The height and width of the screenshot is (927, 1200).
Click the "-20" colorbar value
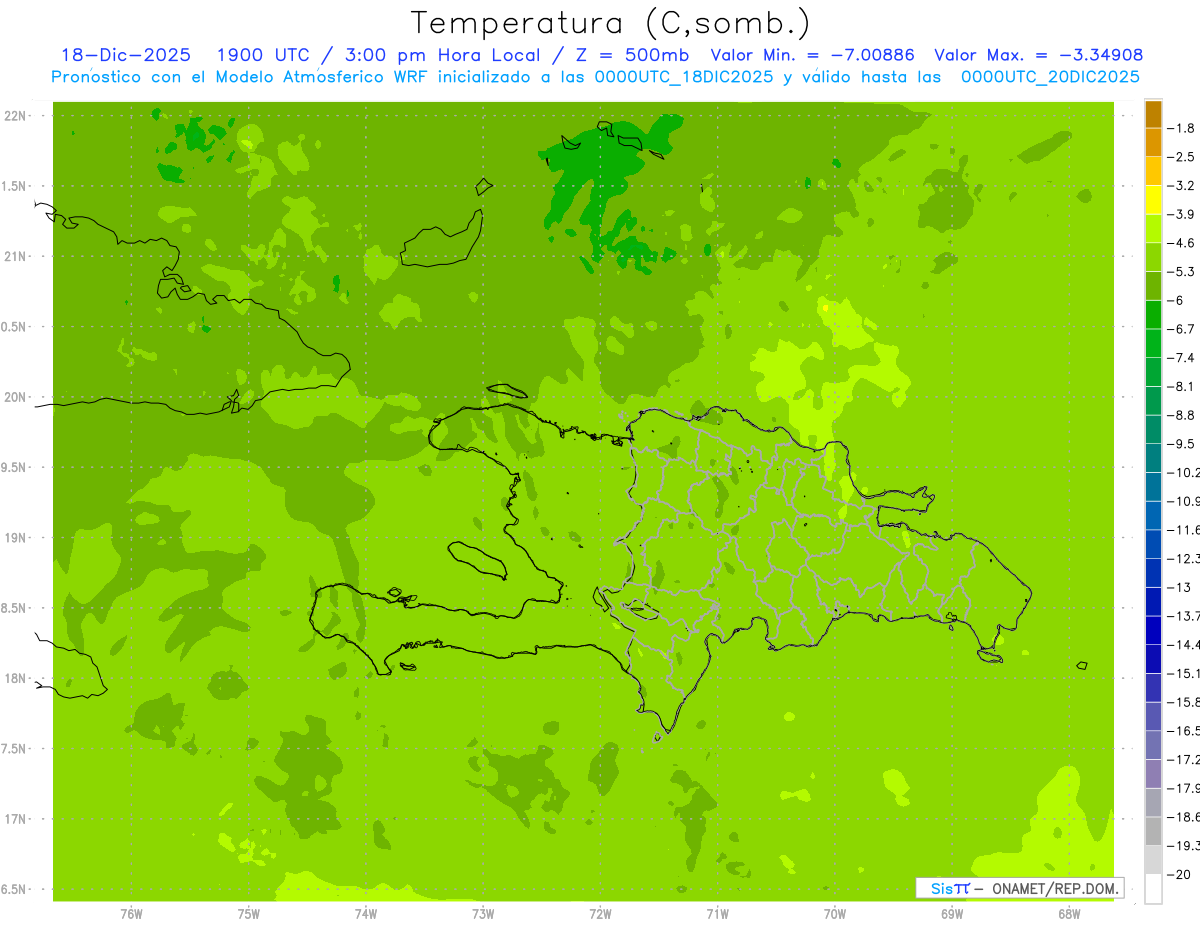pos(1178,874)
